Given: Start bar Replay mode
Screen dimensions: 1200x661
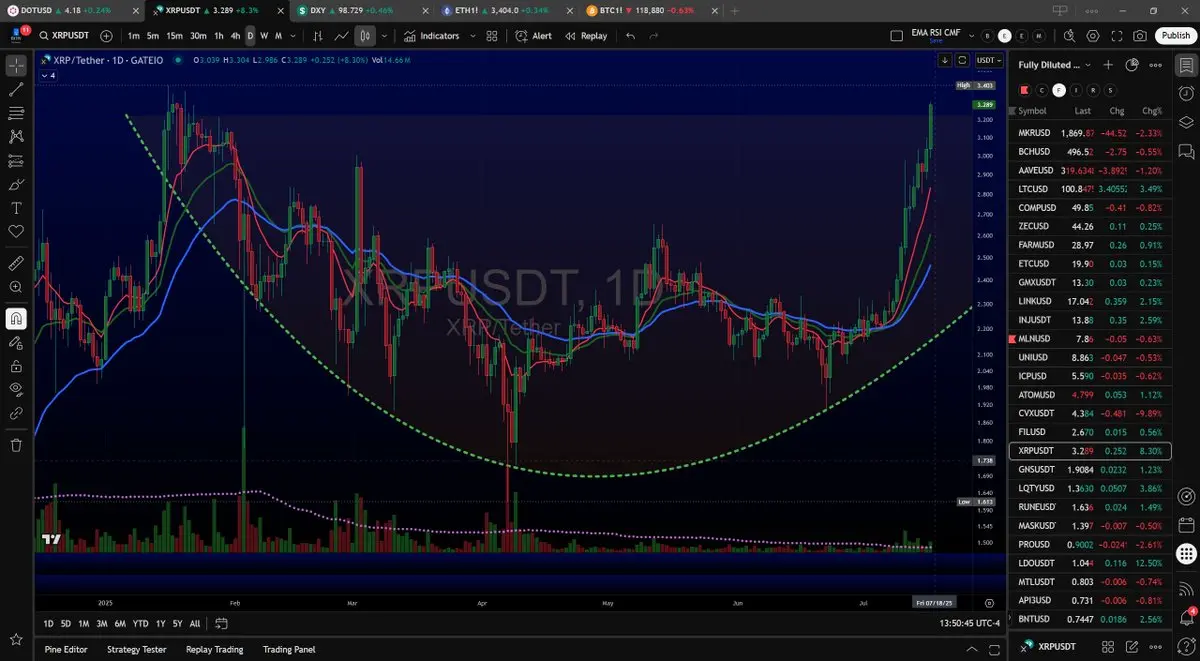Looking at the screenshot, I should [x=586, y=36].
